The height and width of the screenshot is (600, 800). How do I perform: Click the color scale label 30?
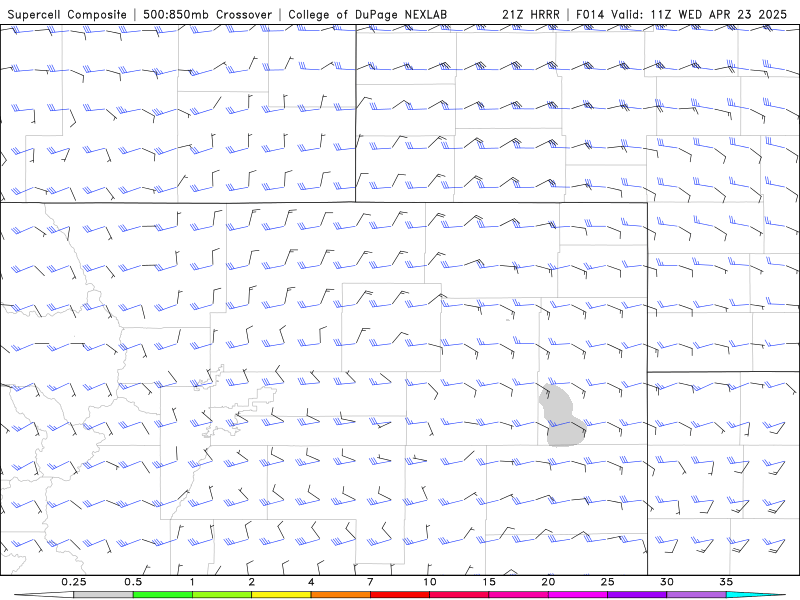pyautogui.click(x=667, y=582)
